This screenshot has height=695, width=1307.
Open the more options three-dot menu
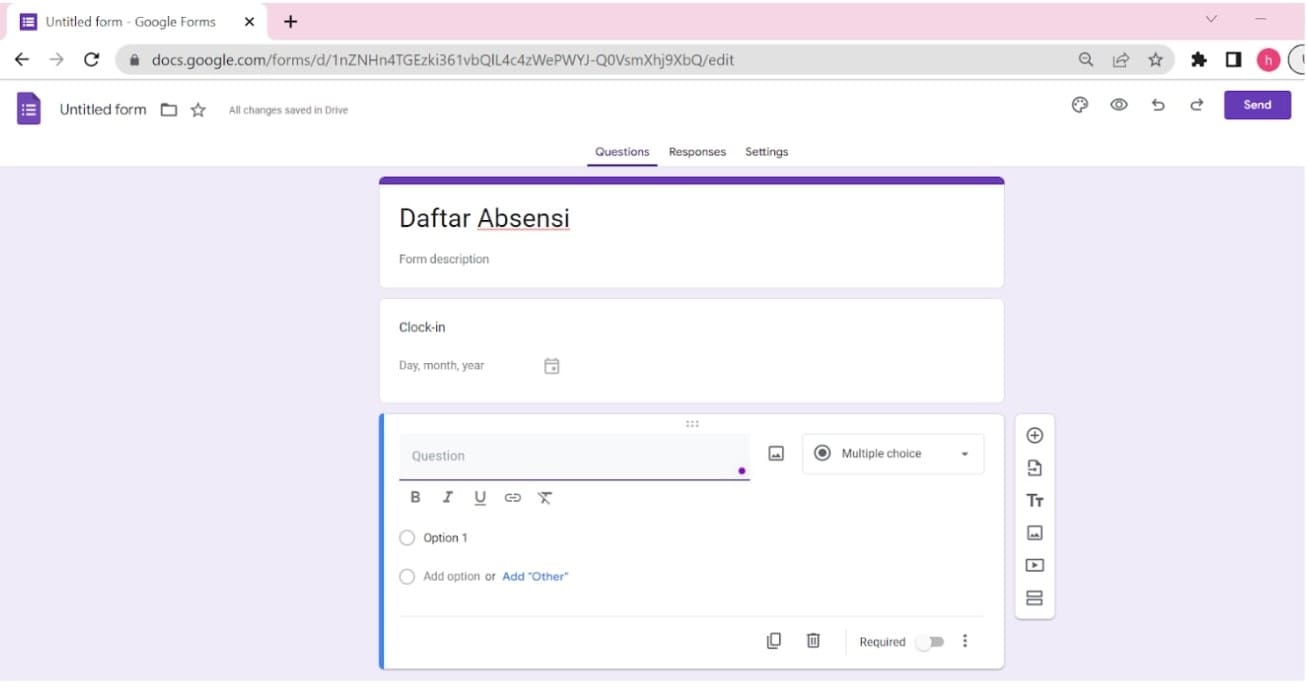pos(965,640)
